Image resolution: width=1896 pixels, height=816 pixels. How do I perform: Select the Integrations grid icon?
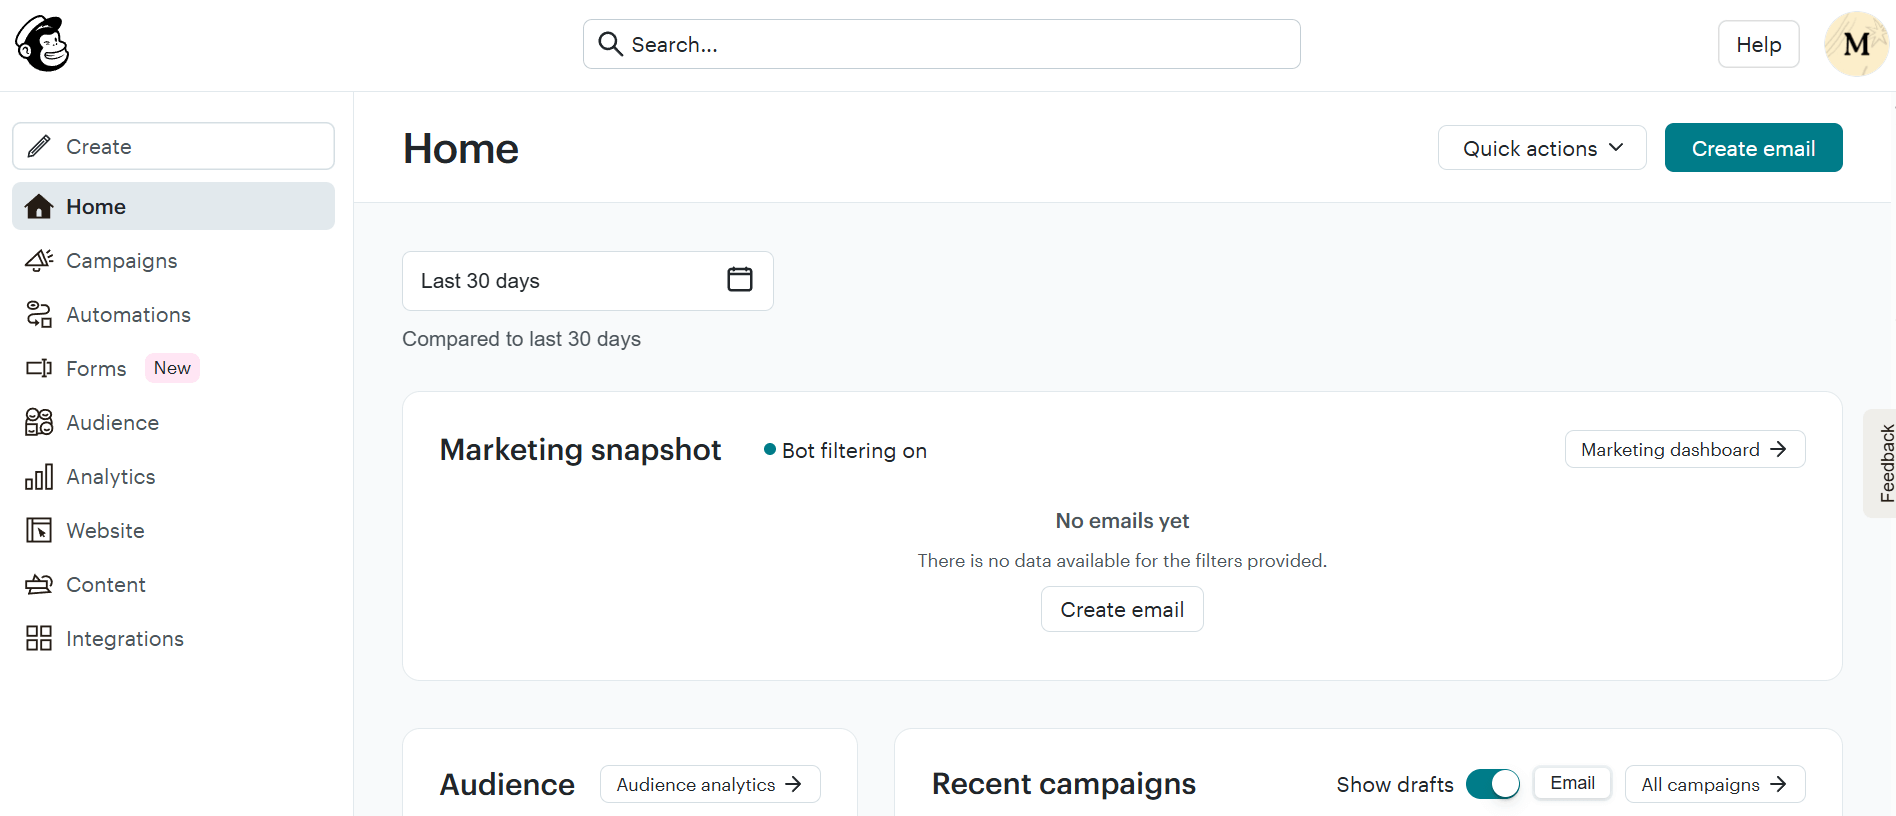tap(38, 638)
